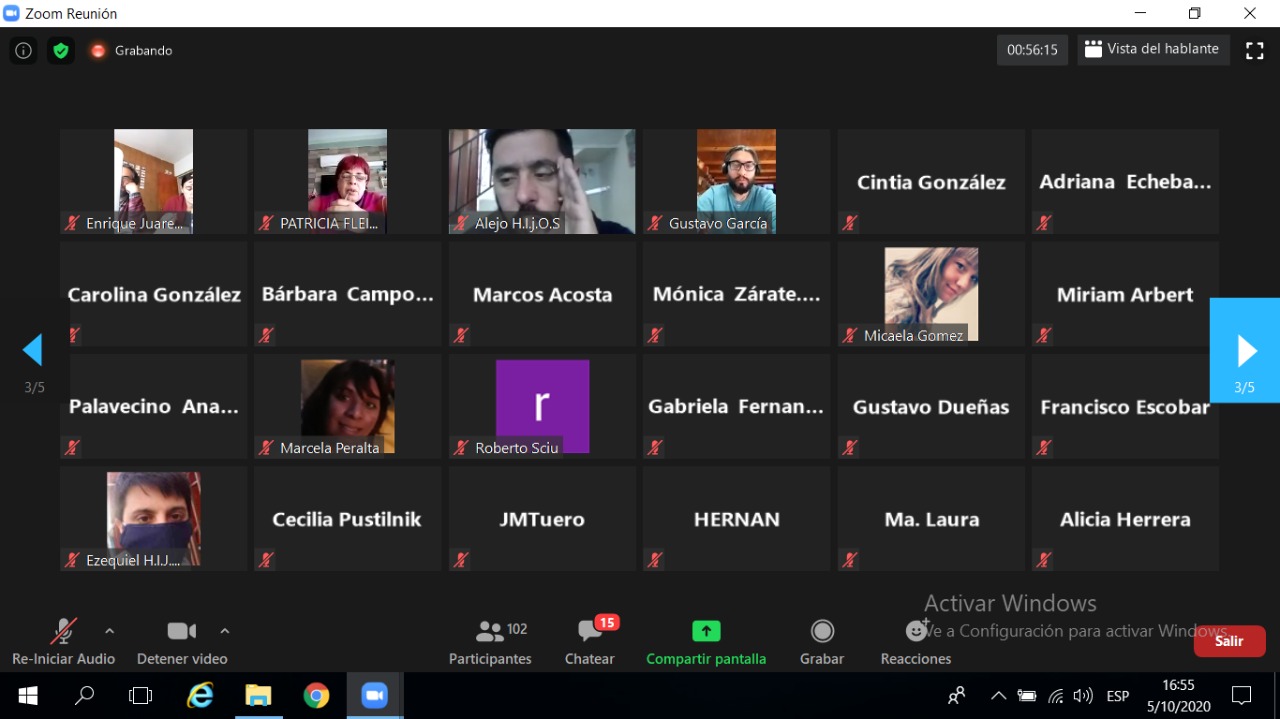Select Gustavo García video thumbnail
Image resolution: width=1280 pixels, height=719 pixels.
736,181
